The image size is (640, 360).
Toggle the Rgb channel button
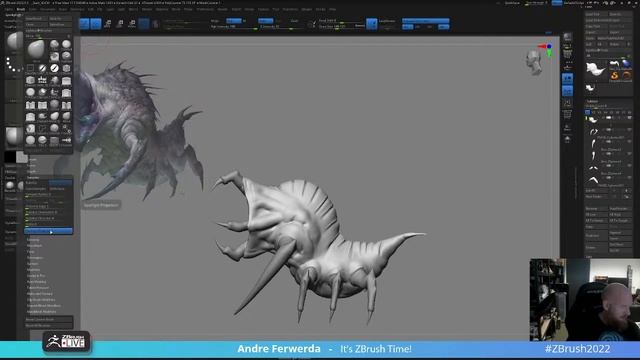pyautogui.click(x=234, y=21)
